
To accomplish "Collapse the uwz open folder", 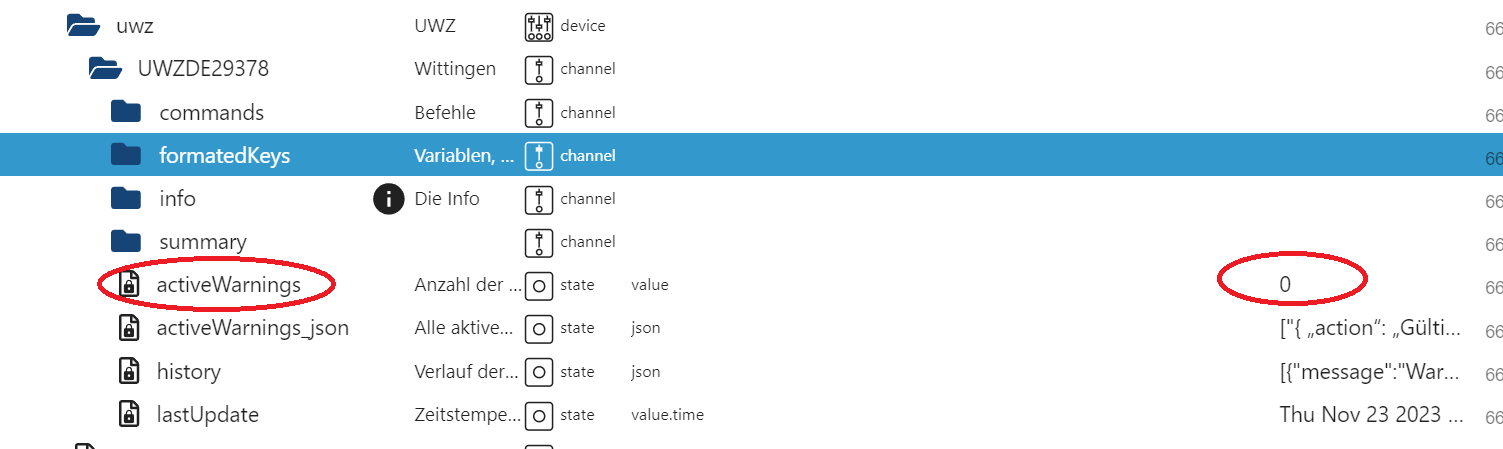I will click(x=83, y=26).
